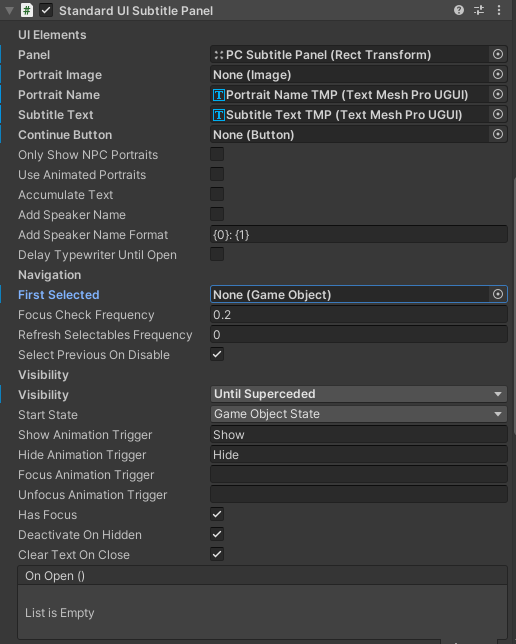Open object picker for Portrait Name field
This screenshot has width=516, height=644.
(498, 94)
